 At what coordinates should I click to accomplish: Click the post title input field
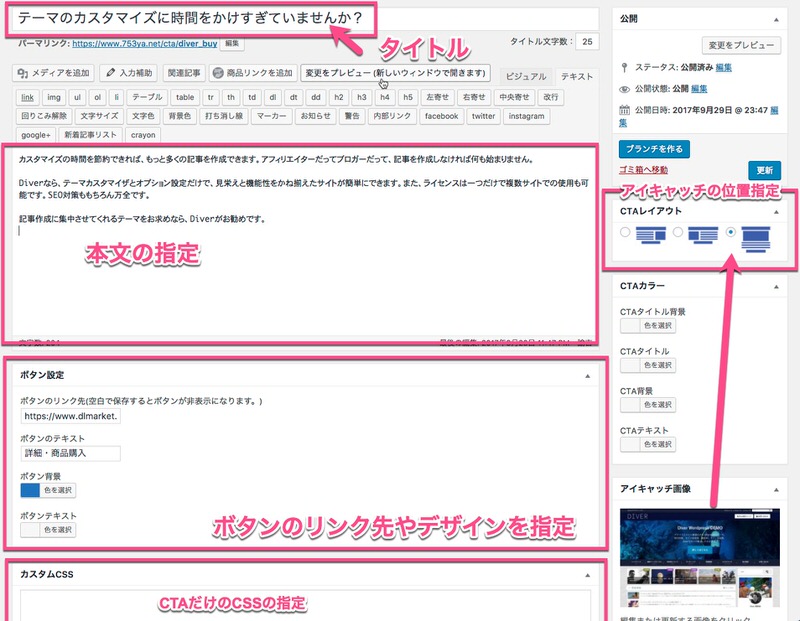tap(306, 18)
